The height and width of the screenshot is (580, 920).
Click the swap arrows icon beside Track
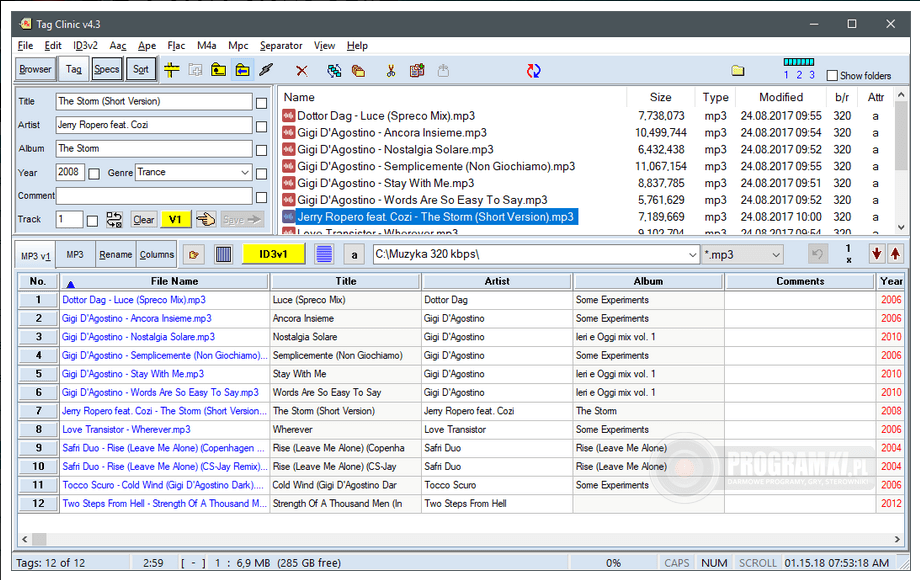point(114,220)
